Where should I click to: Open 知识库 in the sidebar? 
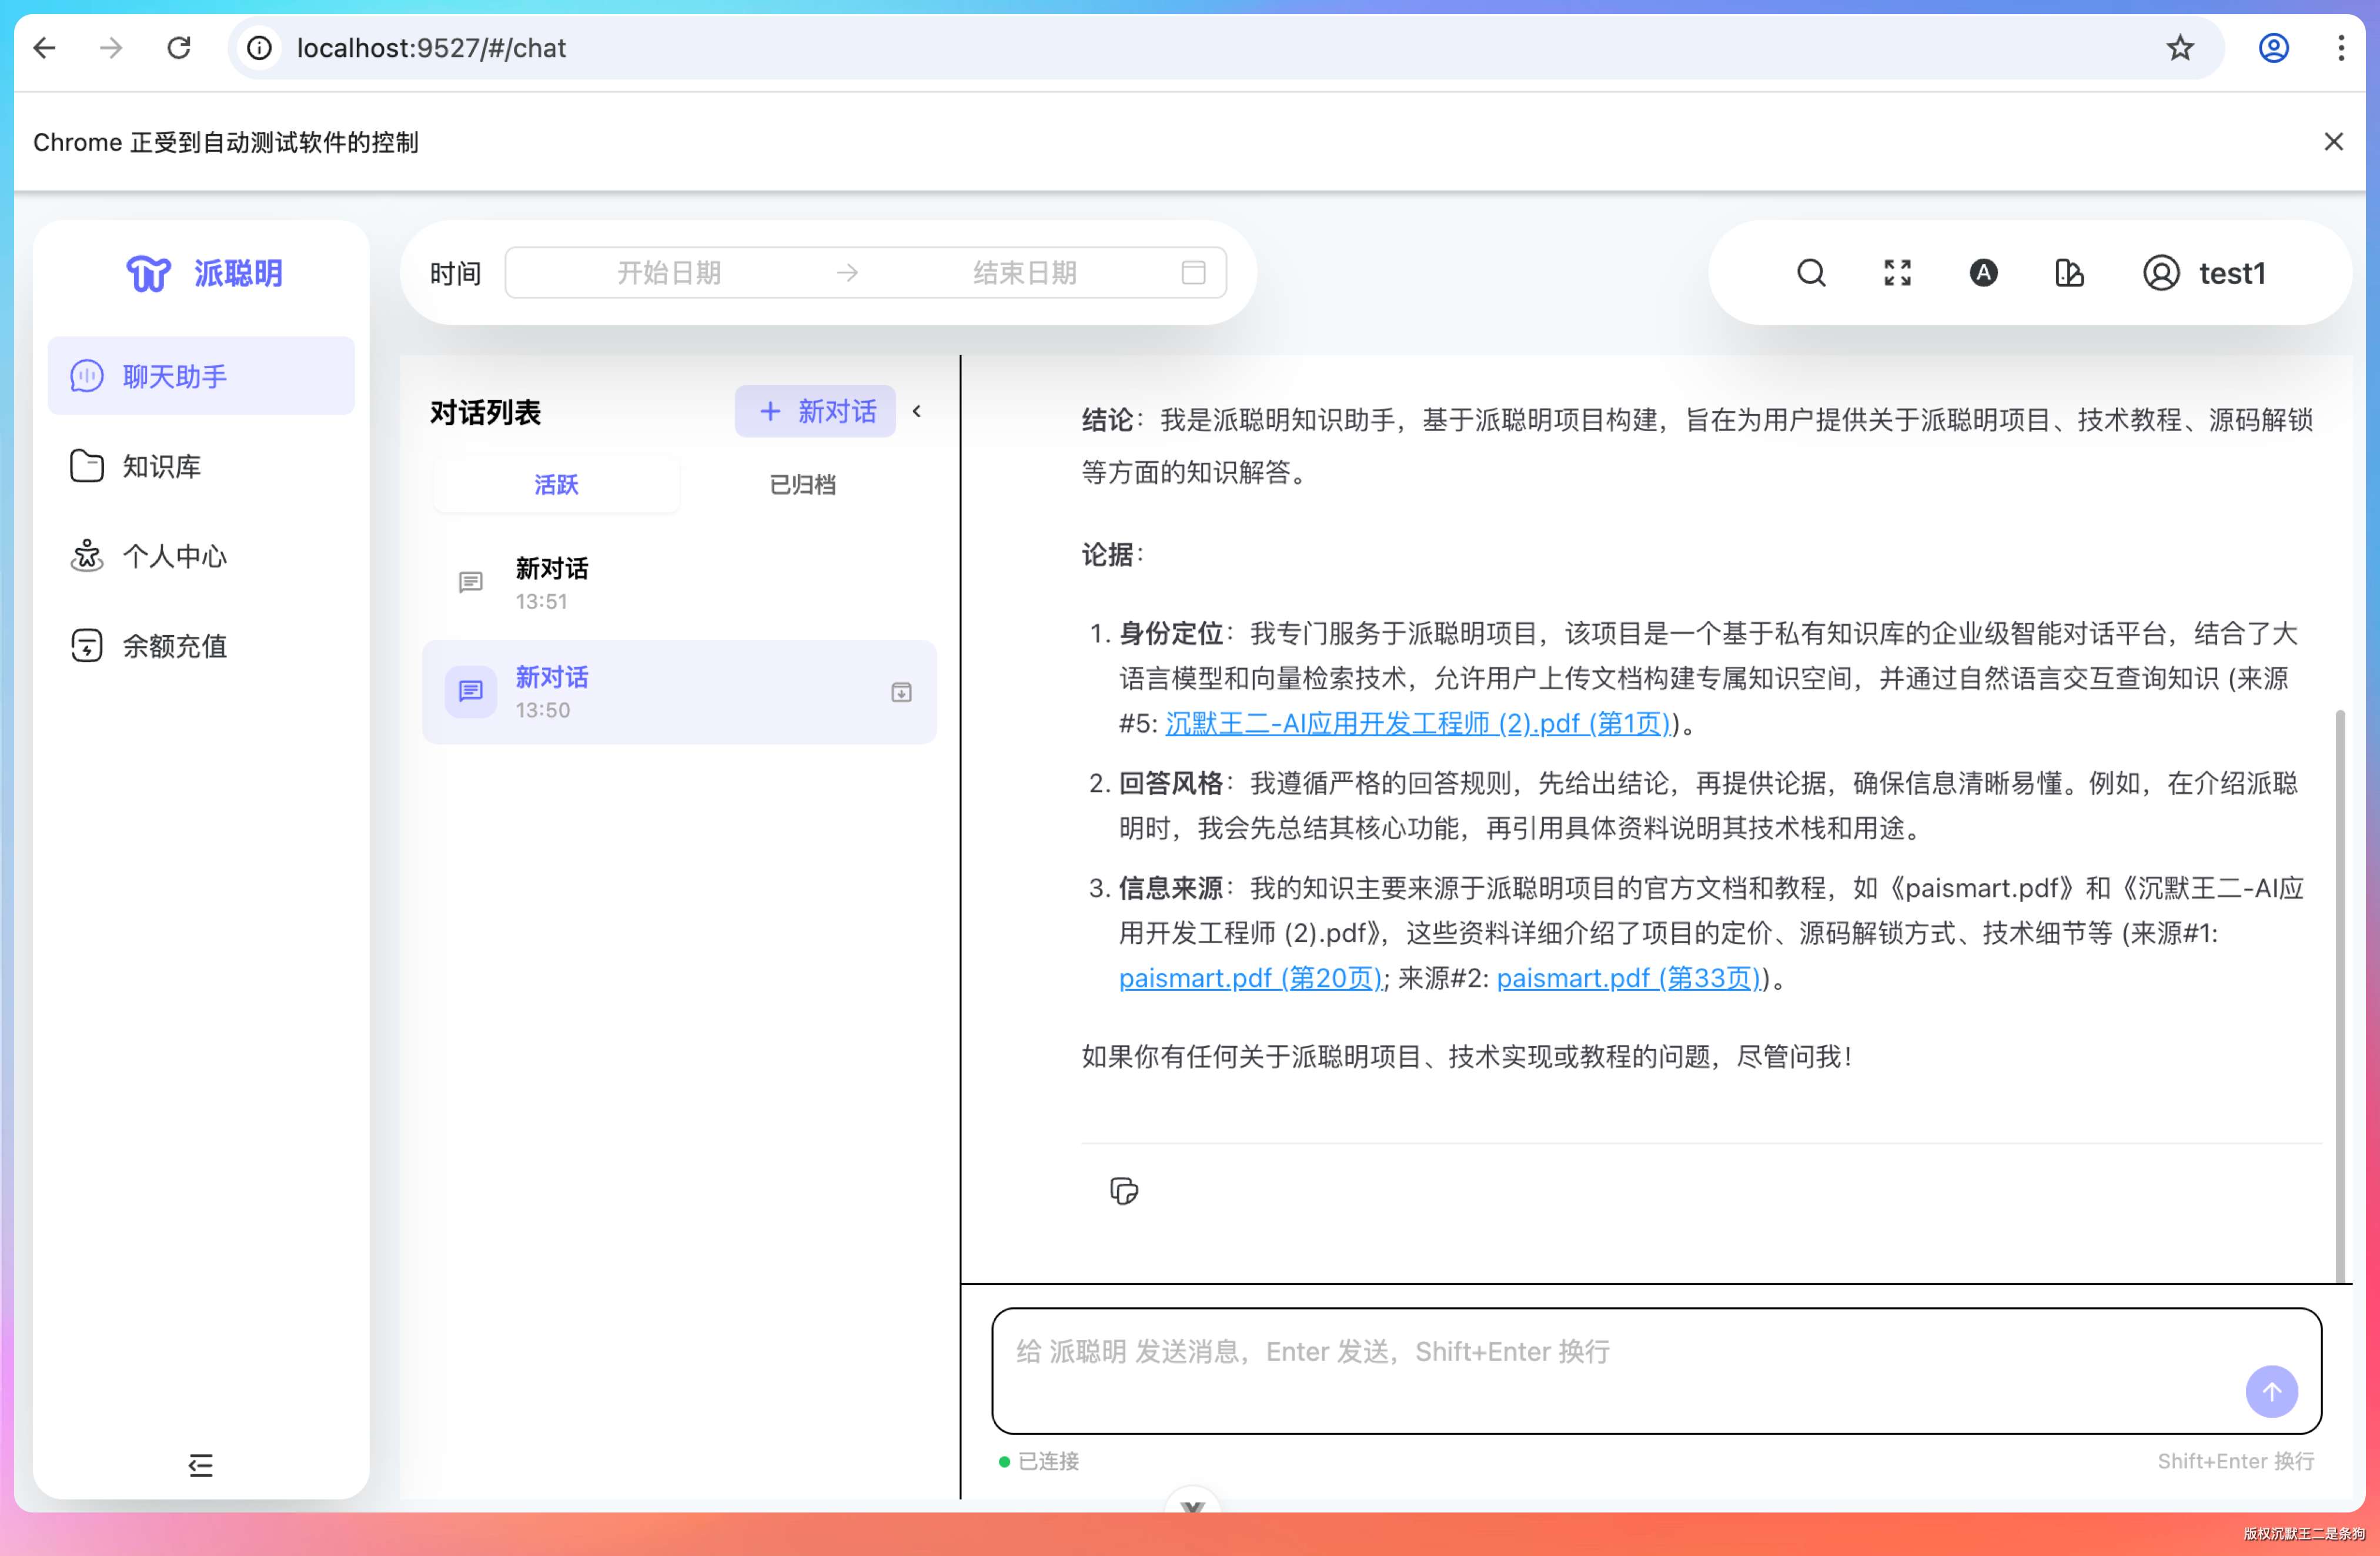point(162,466)
